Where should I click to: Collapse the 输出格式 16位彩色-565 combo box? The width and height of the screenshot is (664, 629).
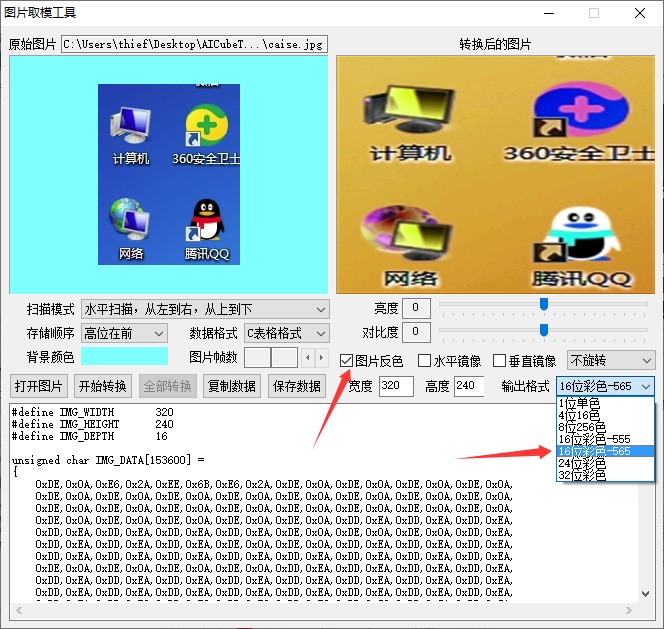606,386
